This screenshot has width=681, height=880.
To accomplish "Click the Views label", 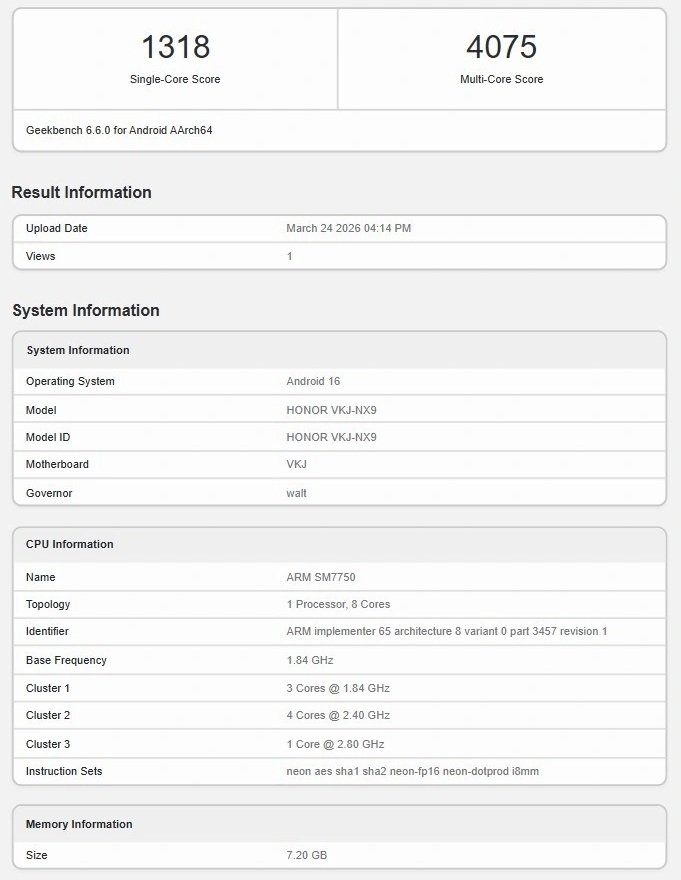I will [40, 256].
